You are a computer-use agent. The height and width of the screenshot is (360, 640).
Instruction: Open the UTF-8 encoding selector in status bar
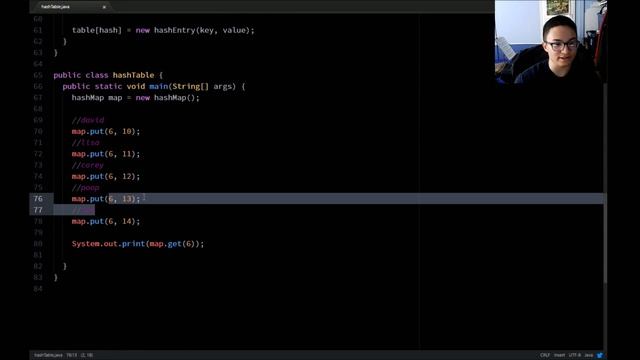(575, 355)
